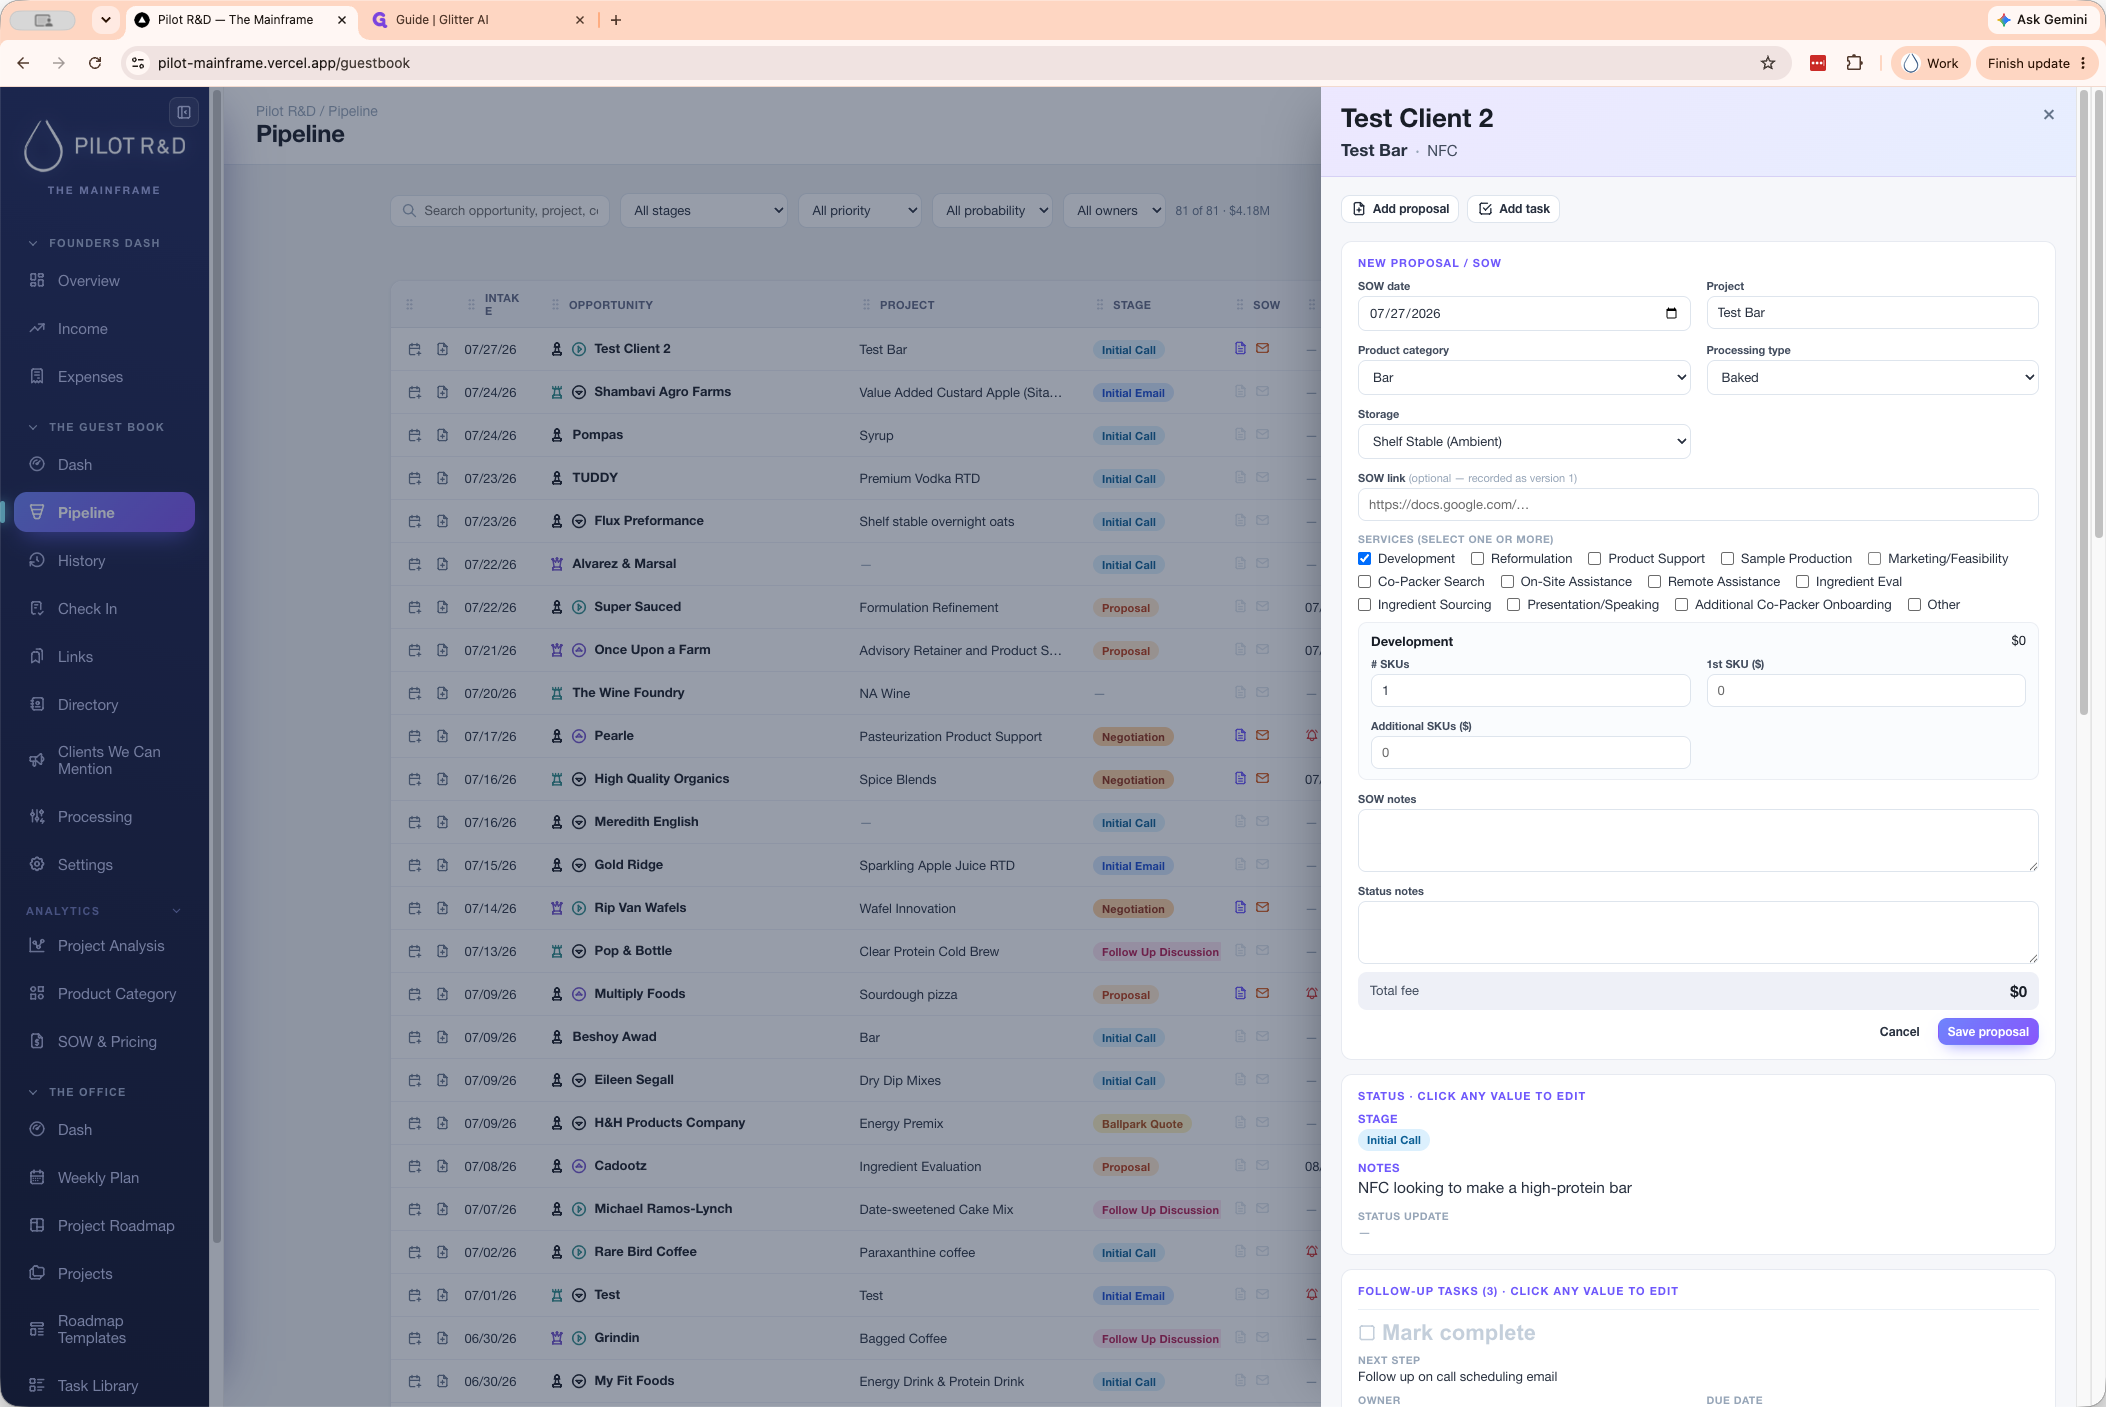Collapse the Analytics section chevron
Screen dimensions: 2106x1407
[177, 911]
